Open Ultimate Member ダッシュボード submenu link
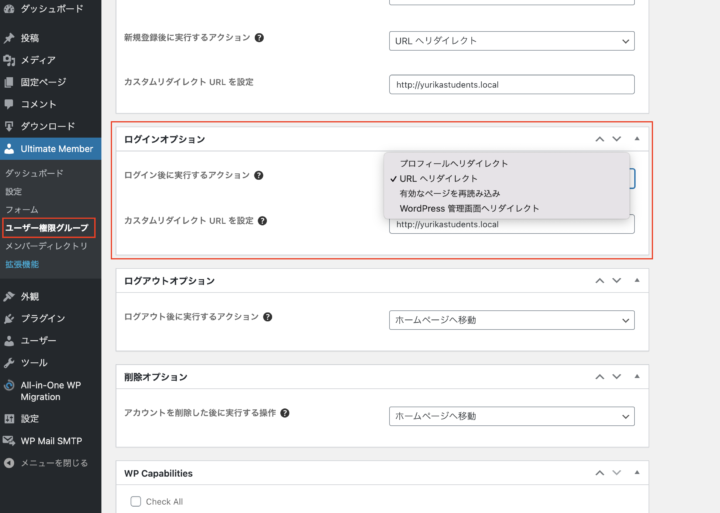Viewport: 720px width, 513px height. click(34, 173)
